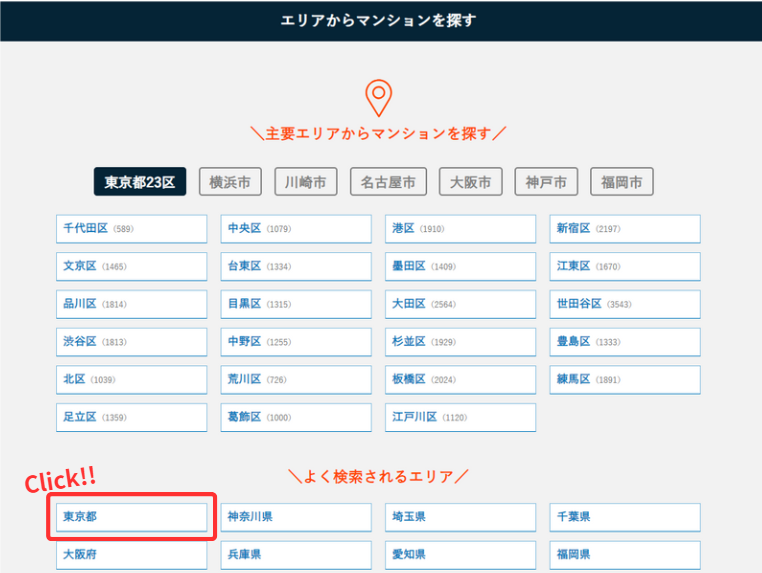Browse 豊島区 mansions
The image size is (762, 573).
(625, 342)
